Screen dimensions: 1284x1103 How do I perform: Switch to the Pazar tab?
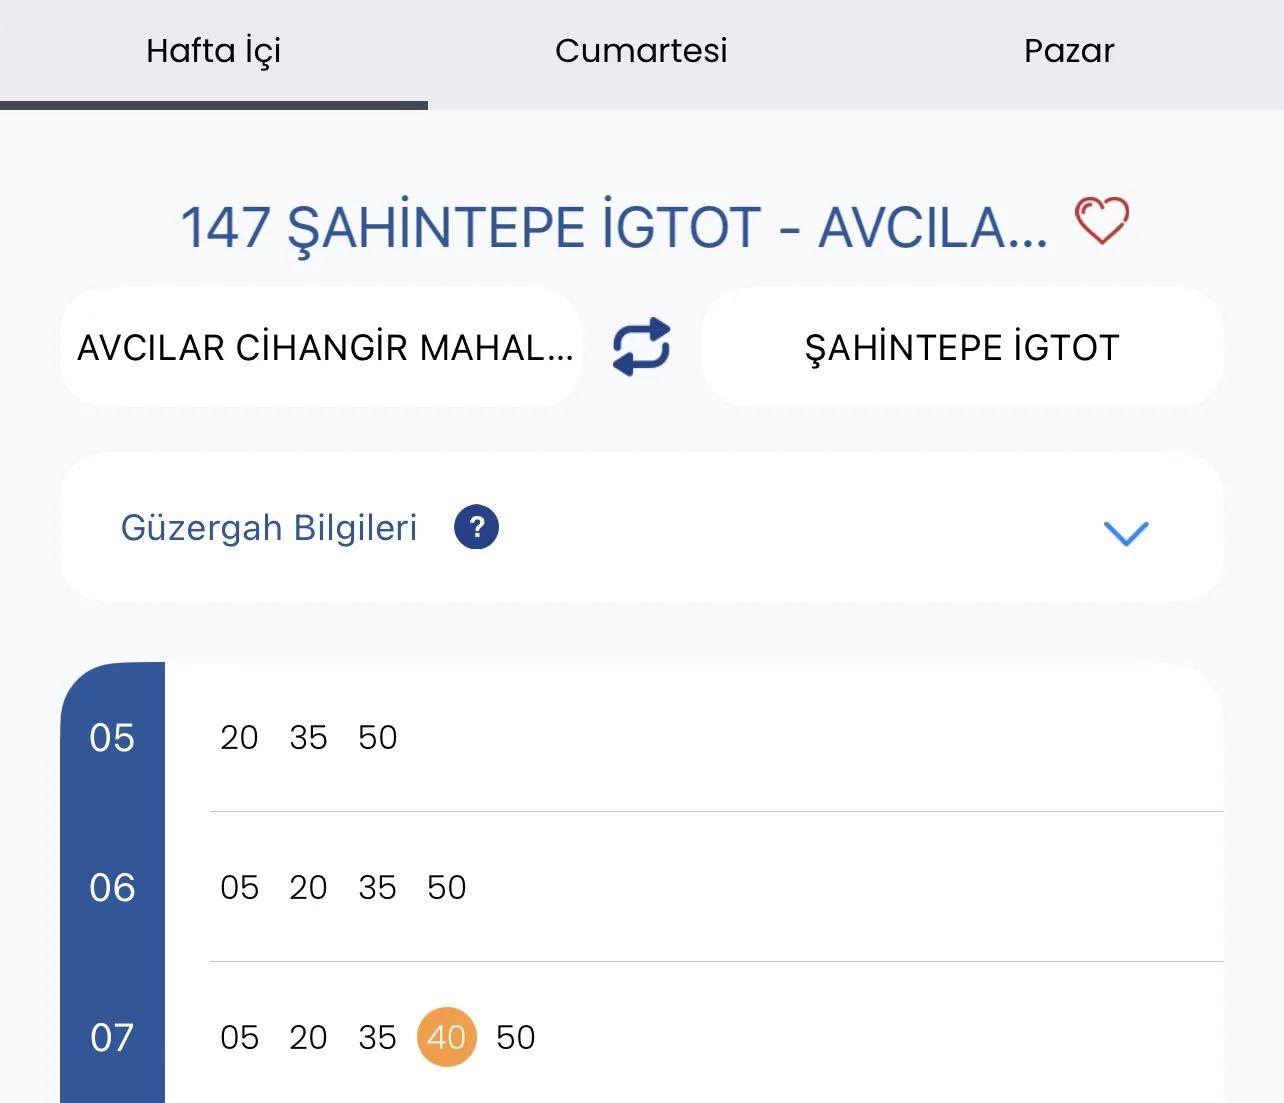pos(1069,51)
